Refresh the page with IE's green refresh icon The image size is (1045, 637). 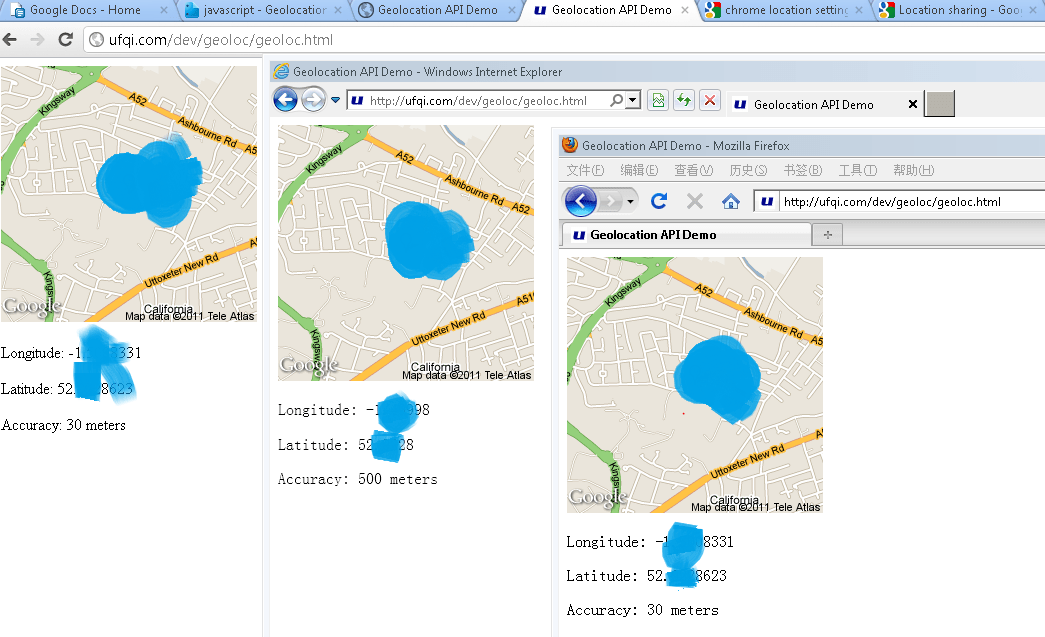click(x=683, y=100)
